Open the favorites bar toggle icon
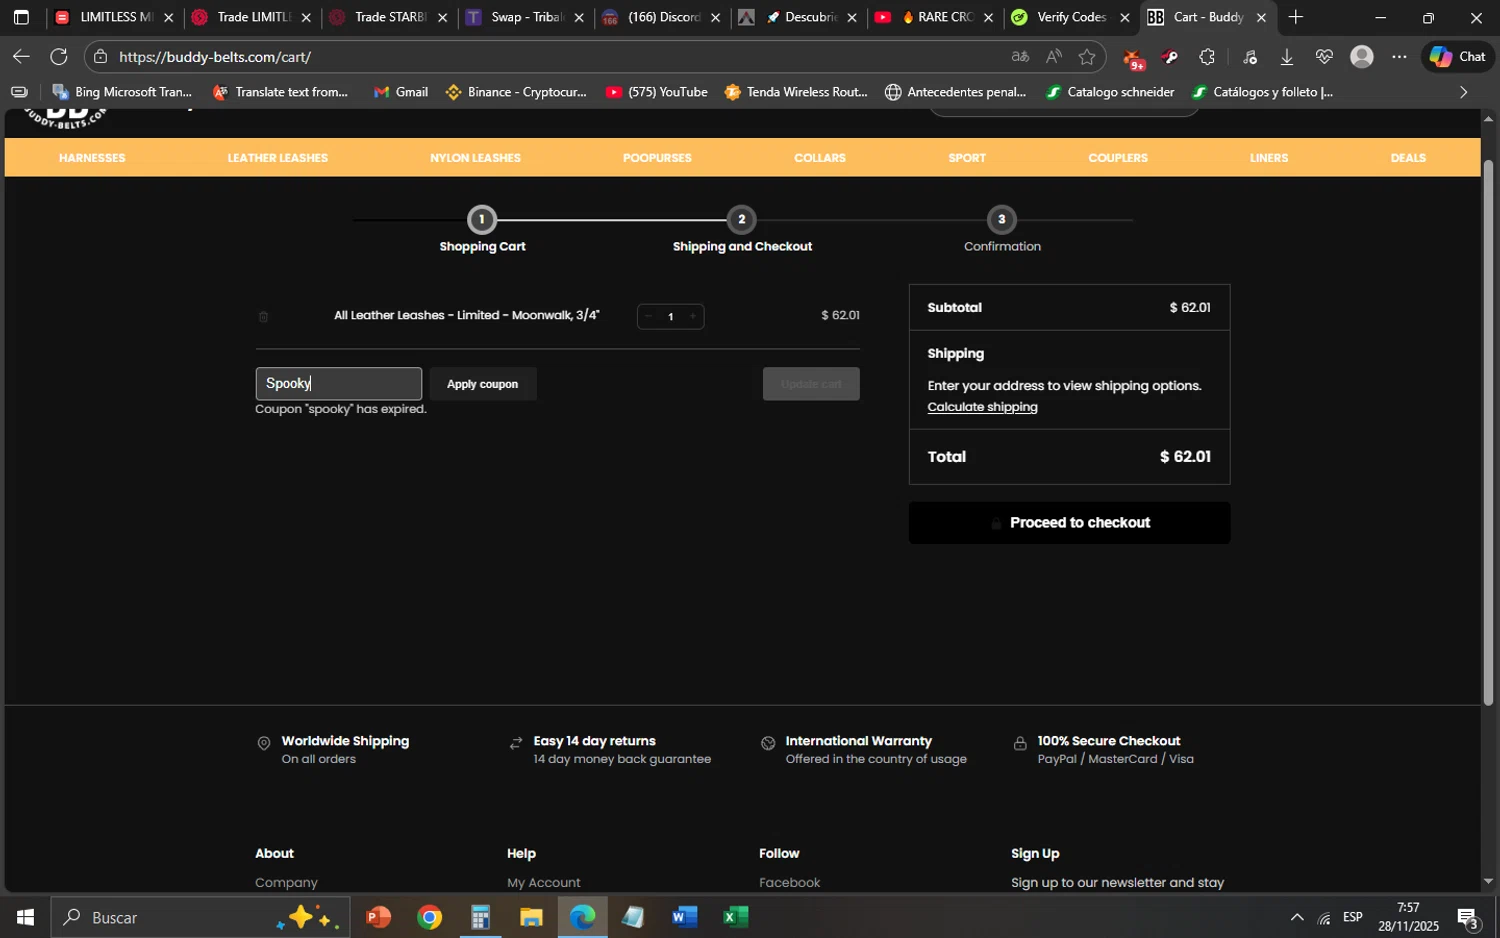 coord(19,92)
